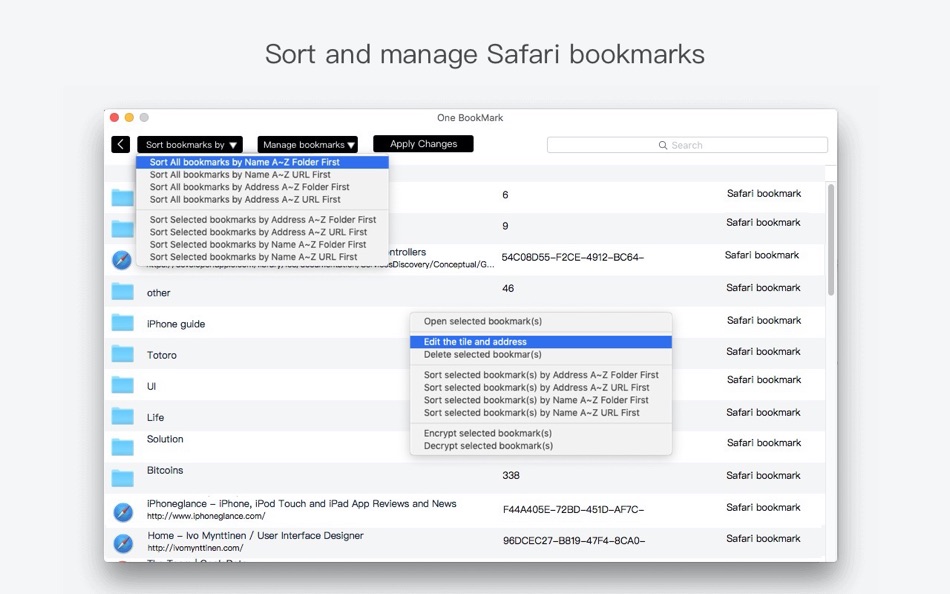Click Safari icon of the 54C08D55 bookmark

pos(122,260)
